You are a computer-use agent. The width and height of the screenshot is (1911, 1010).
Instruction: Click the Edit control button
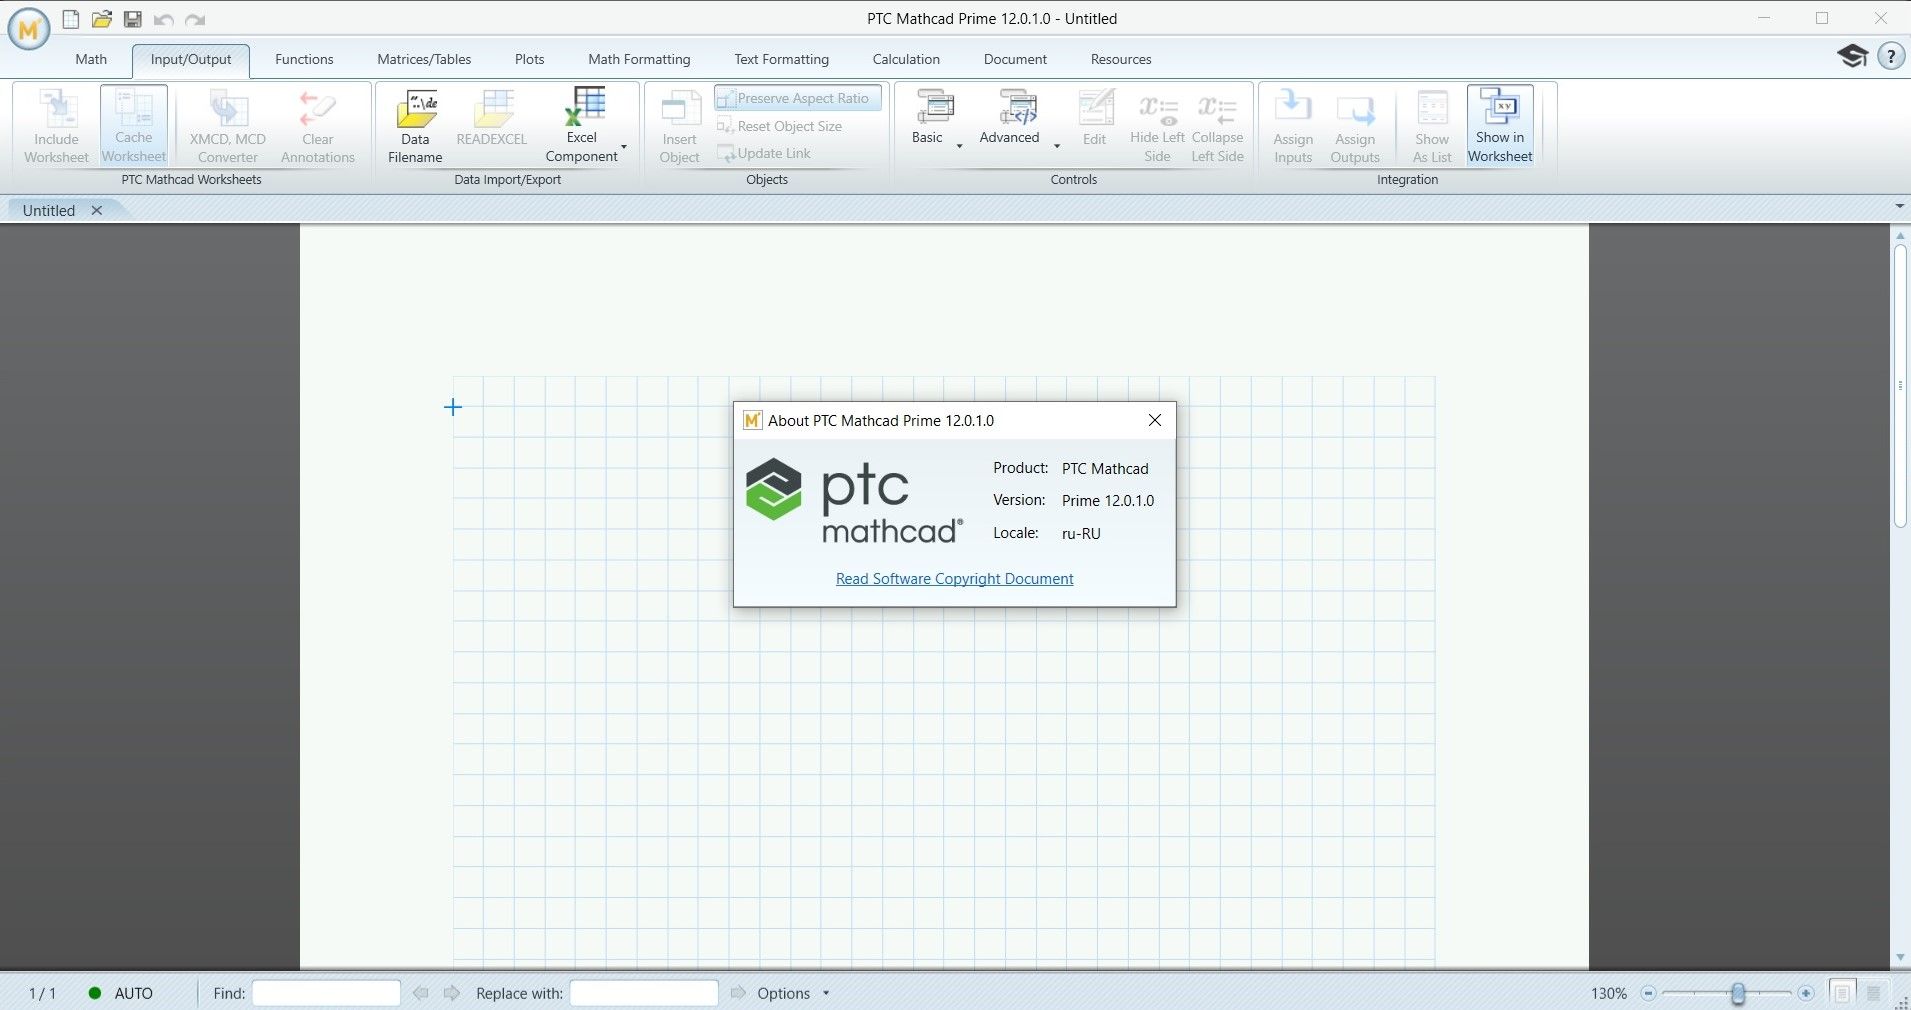(1095, 118)
